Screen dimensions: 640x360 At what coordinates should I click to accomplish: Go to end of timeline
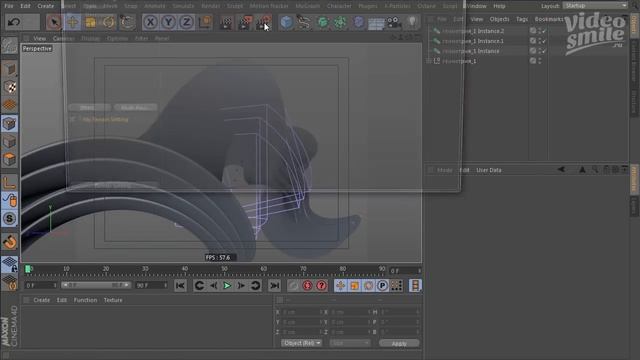tap(275, 286)
